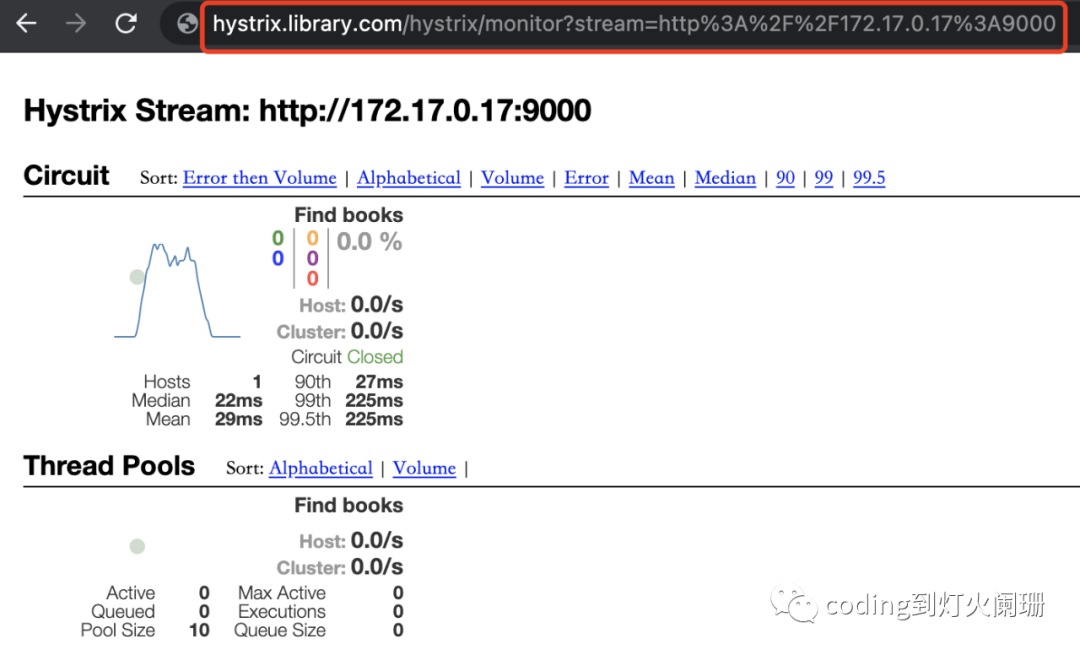Click the browser forward arrow
This screenshot has height=655, width=1080.
pos(76,23)
